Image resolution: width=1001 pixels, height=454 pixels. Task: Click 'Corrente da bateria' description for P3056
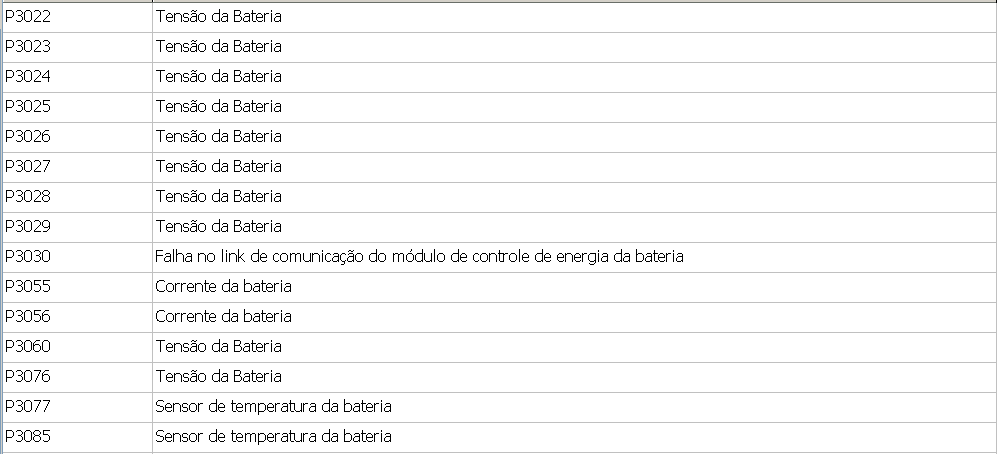[223, 317]
